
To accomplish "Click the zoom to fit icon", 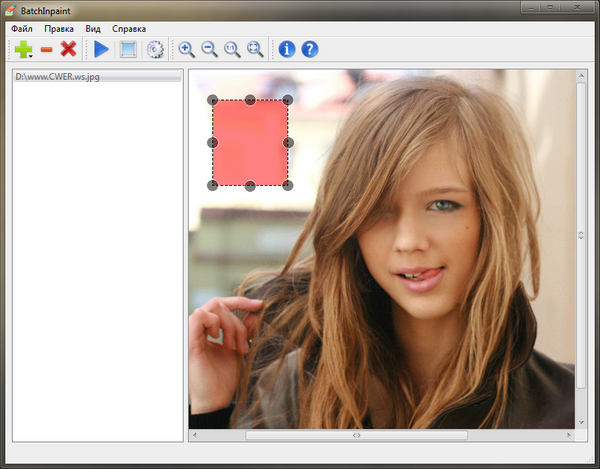I will click(x=255, y=49).
